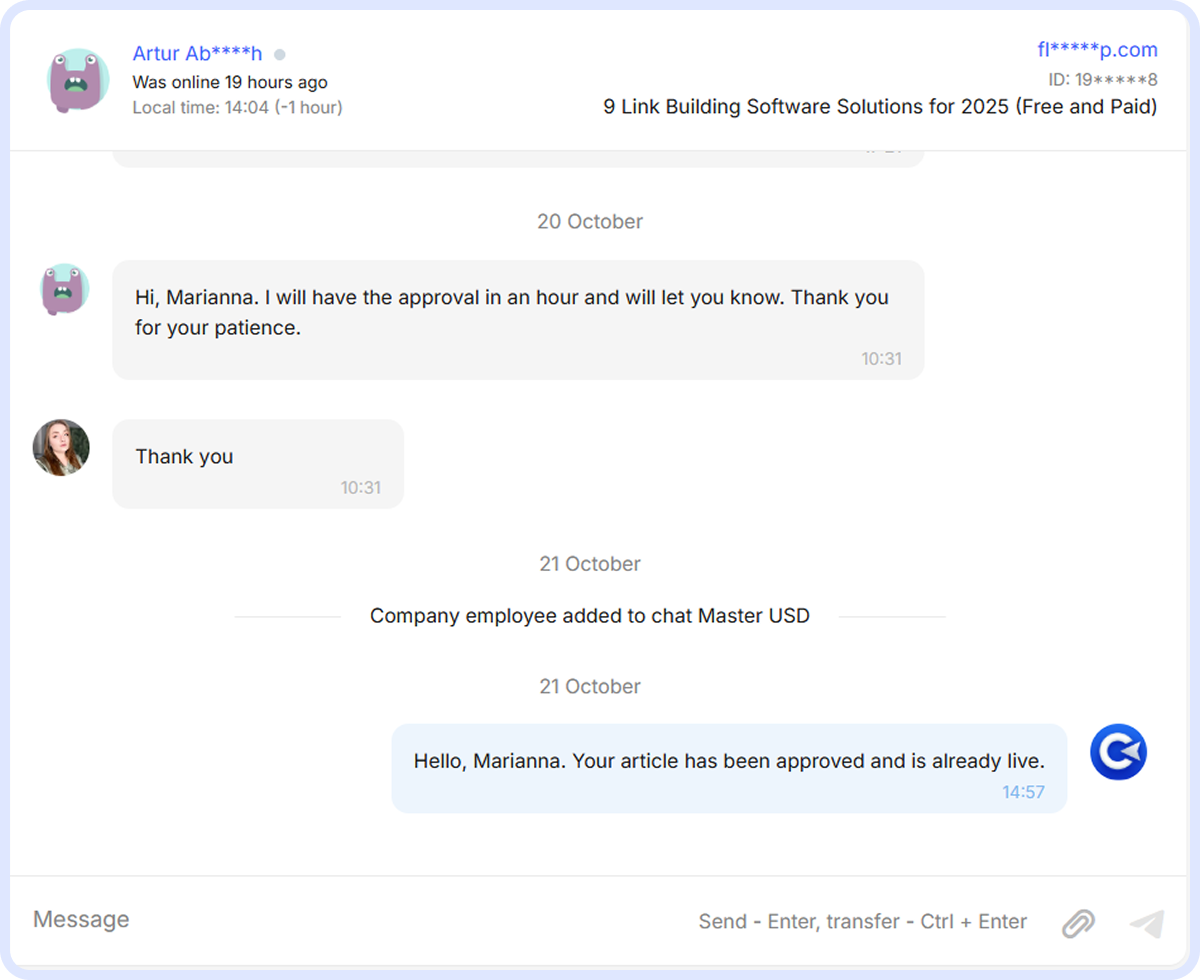Click the blue C logo beside the sent message
This screenshot has height=980, width=1200.
1118,752
